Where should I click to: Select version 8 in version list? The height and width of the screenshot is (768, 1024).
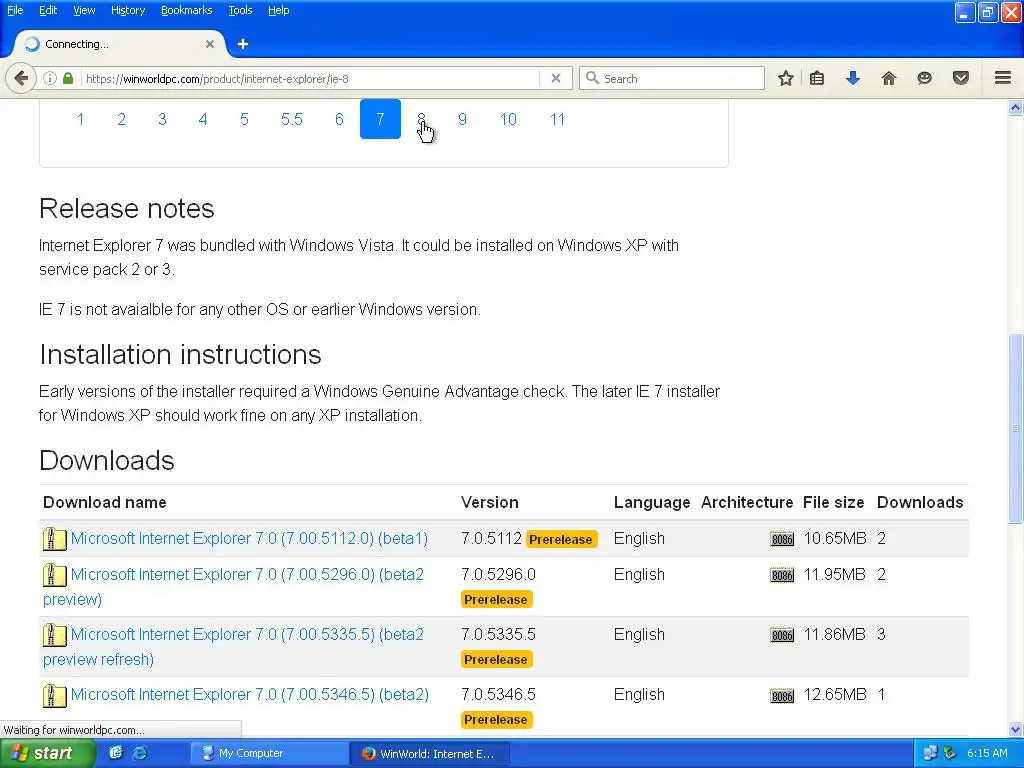(421, 119)
